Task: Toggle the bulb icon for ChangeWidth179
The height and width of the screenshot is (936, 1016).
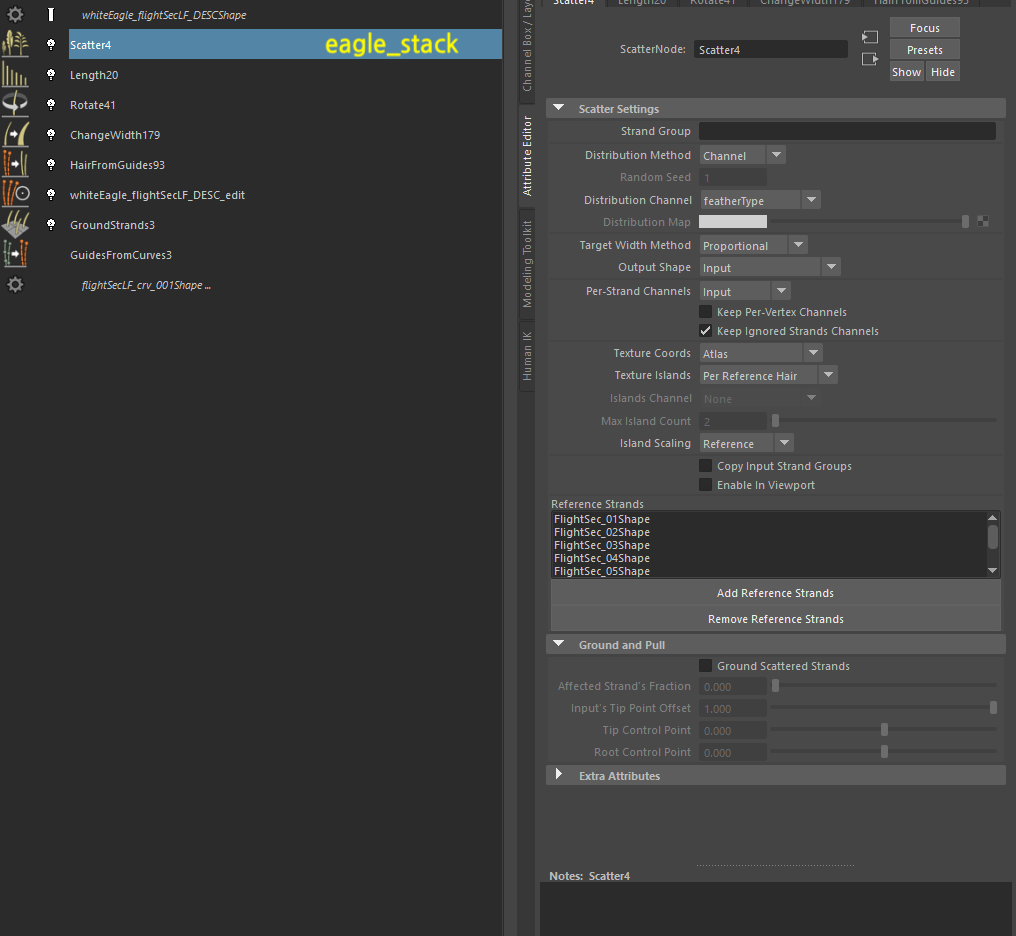Action: coord(51,135)
